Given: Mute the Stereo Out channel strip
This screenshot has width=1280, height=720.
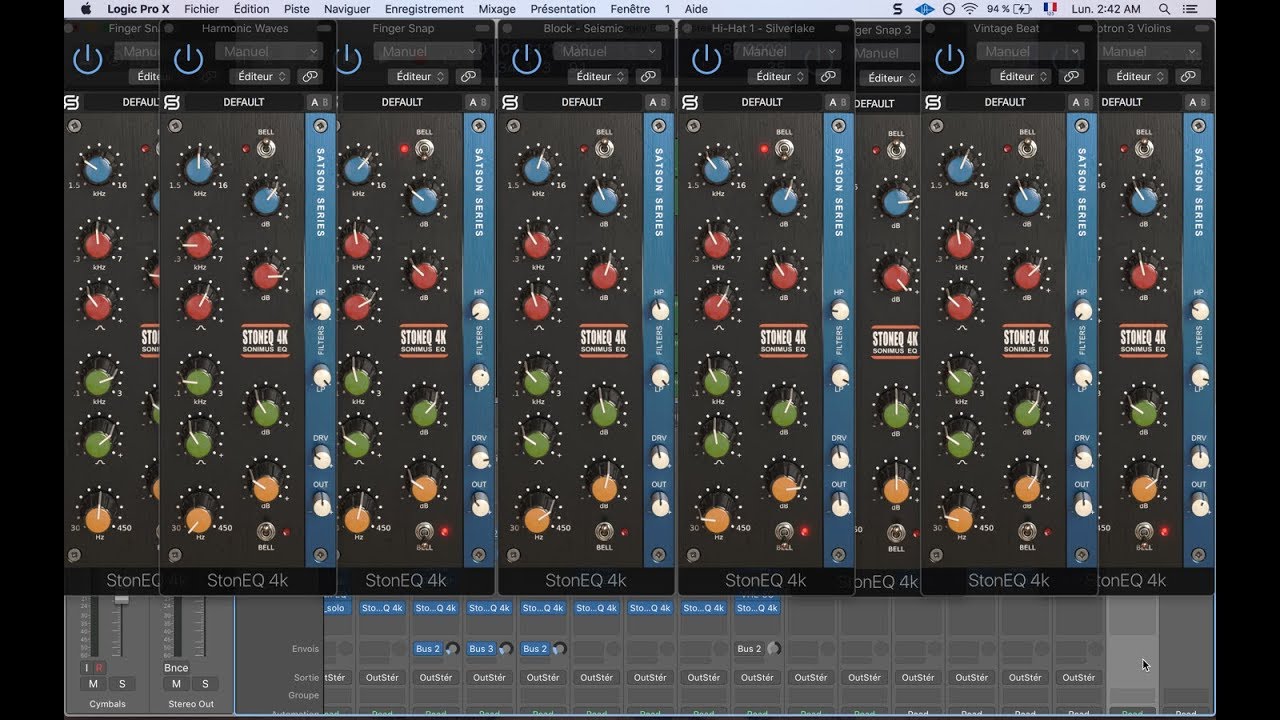Looking at the screenshot, I should (x=177, y=684).
